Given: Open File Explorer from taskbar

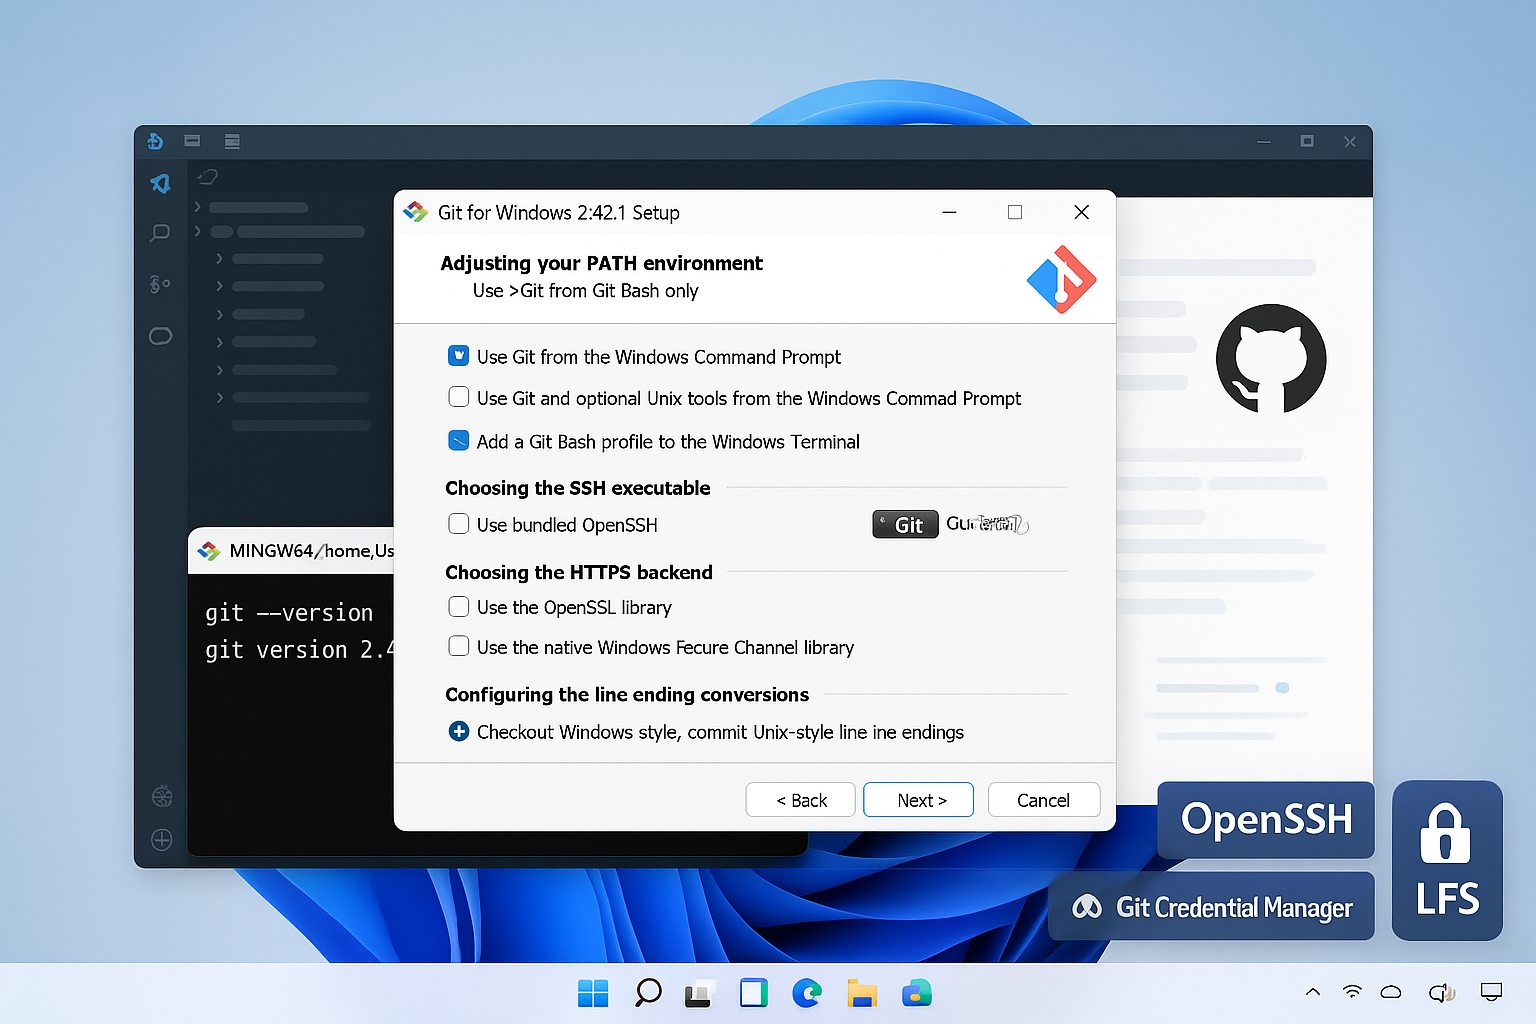Looking at the screenshot, I should pyautogui.click(x=862, y=993).
